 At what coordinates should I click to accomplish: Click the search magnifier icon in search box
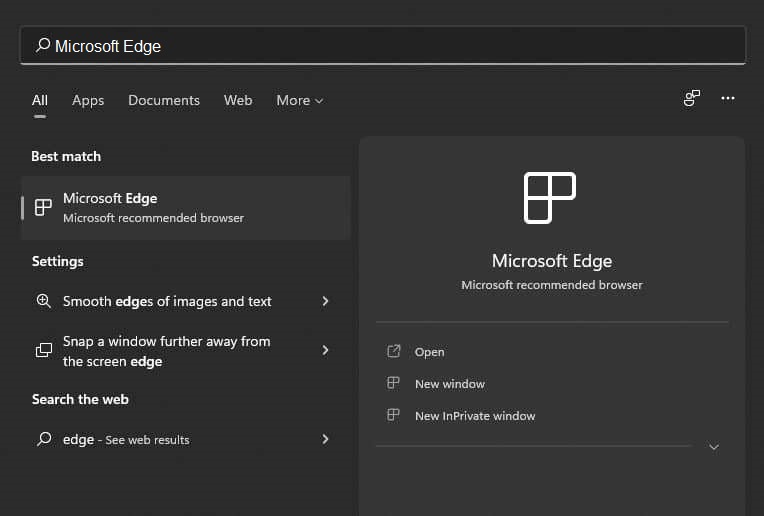(43, 45)
